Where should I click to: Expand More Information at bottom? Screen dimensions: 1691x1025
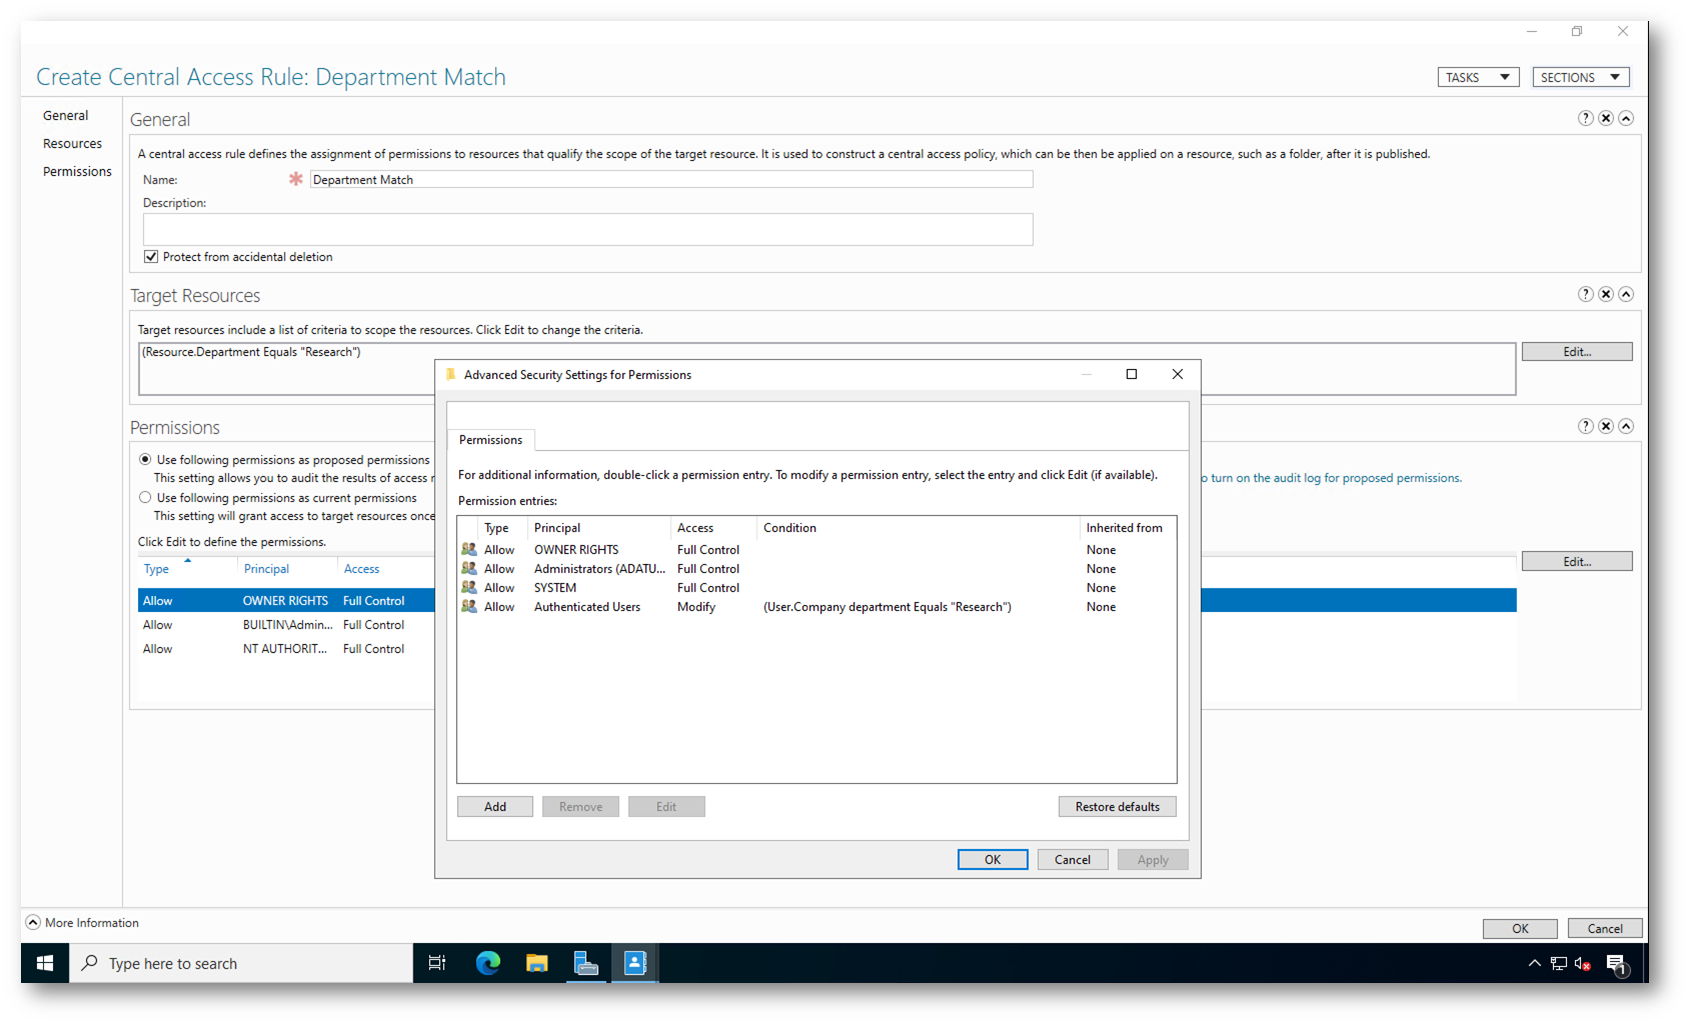pos(33,922)
